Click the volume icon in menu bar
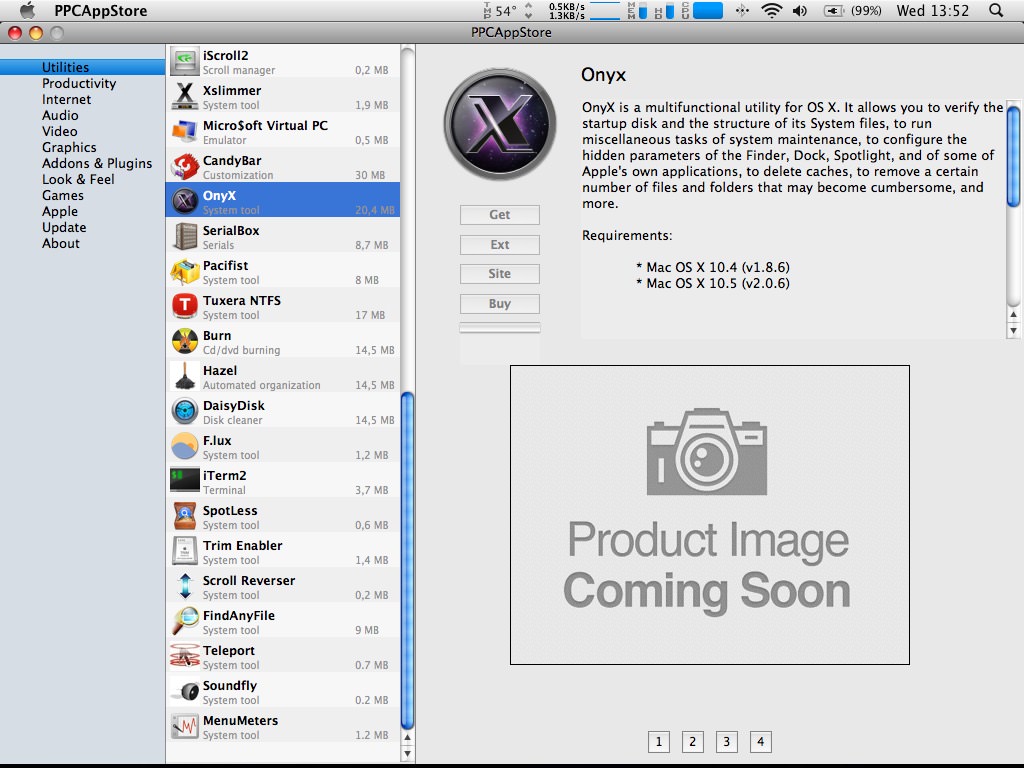Image resolution: width=1024 pixels, height=768 pixels. tap(799, 10)
